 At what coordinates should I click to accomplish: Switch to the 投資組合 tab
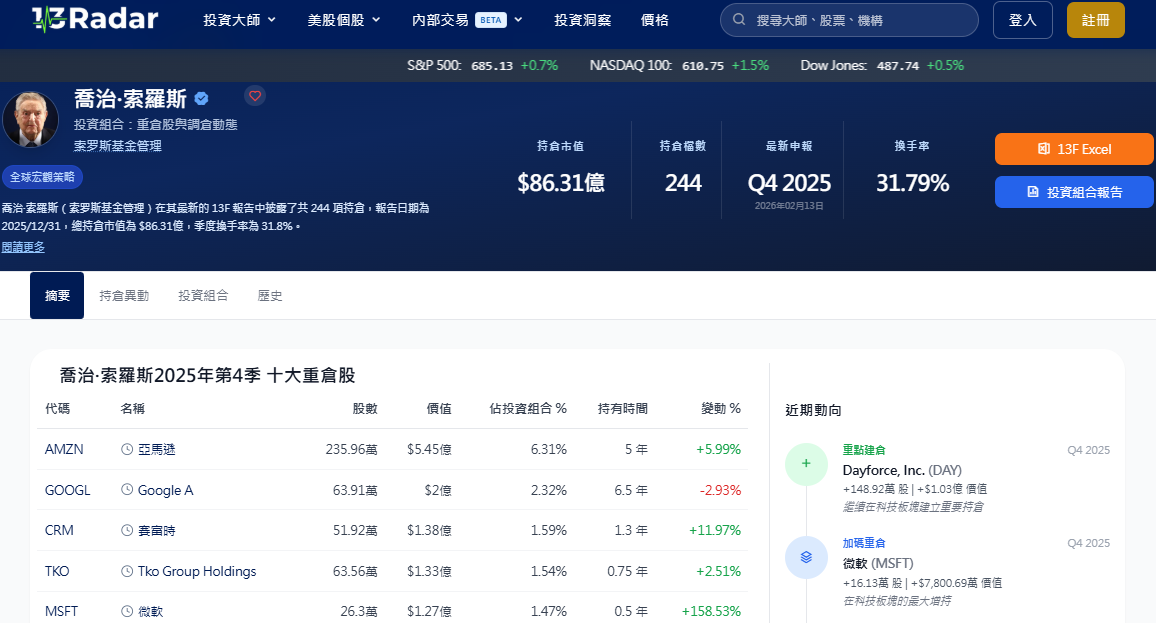[203, 296]
